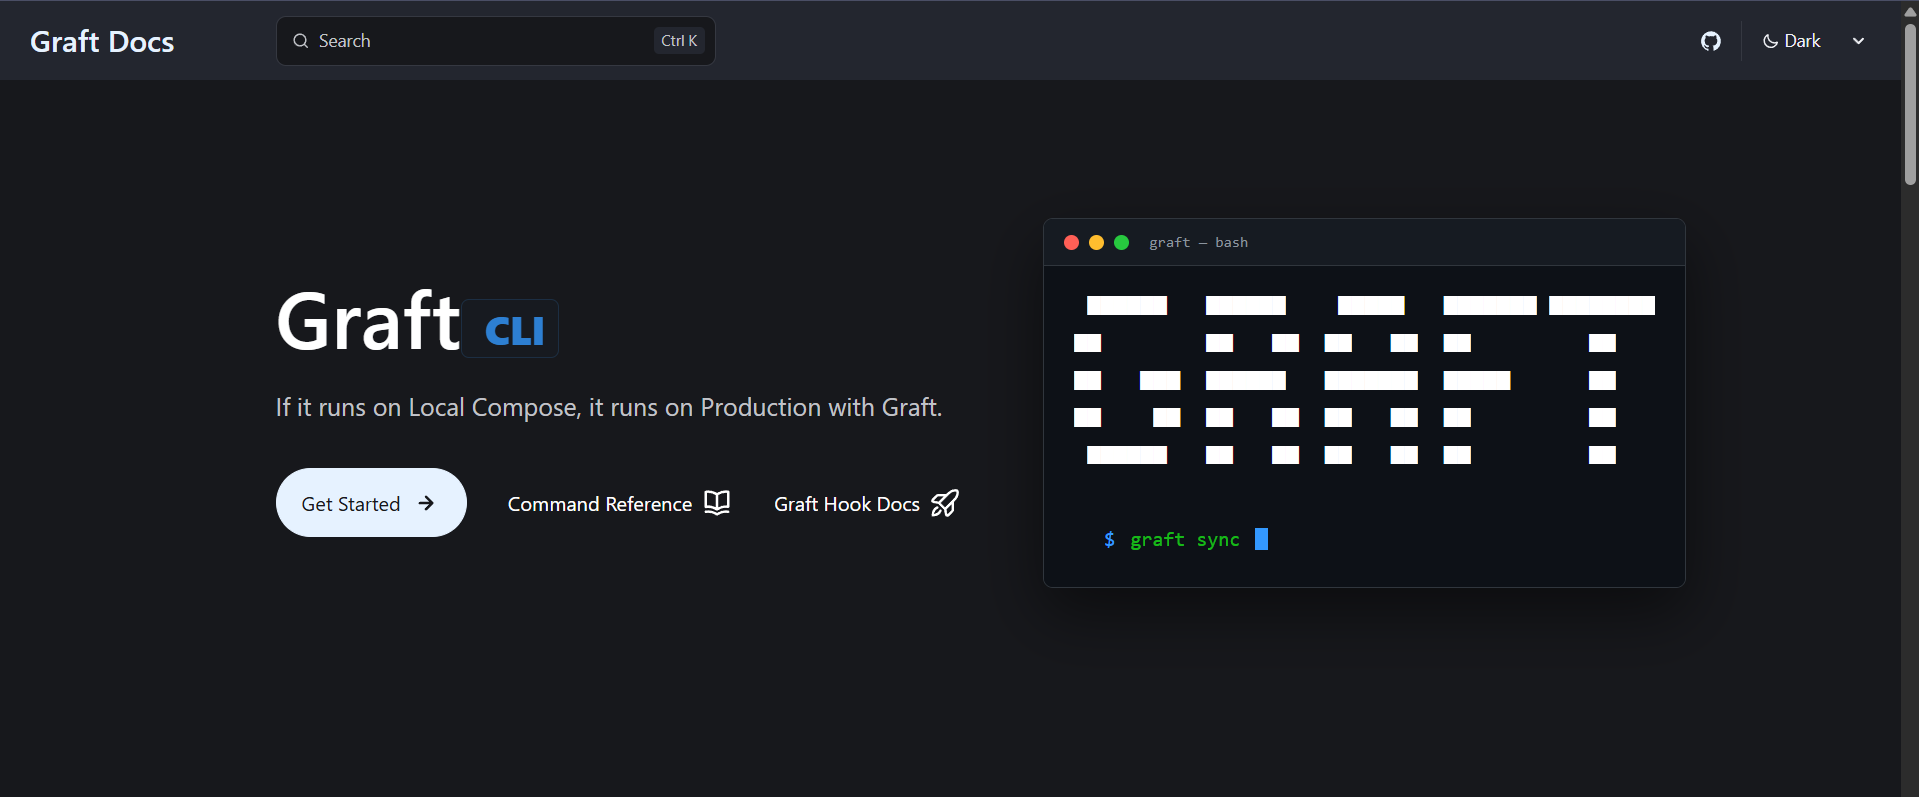Click the red dot in the terminal header
Screen dimensions: 1919x797
coord(1071,242)
